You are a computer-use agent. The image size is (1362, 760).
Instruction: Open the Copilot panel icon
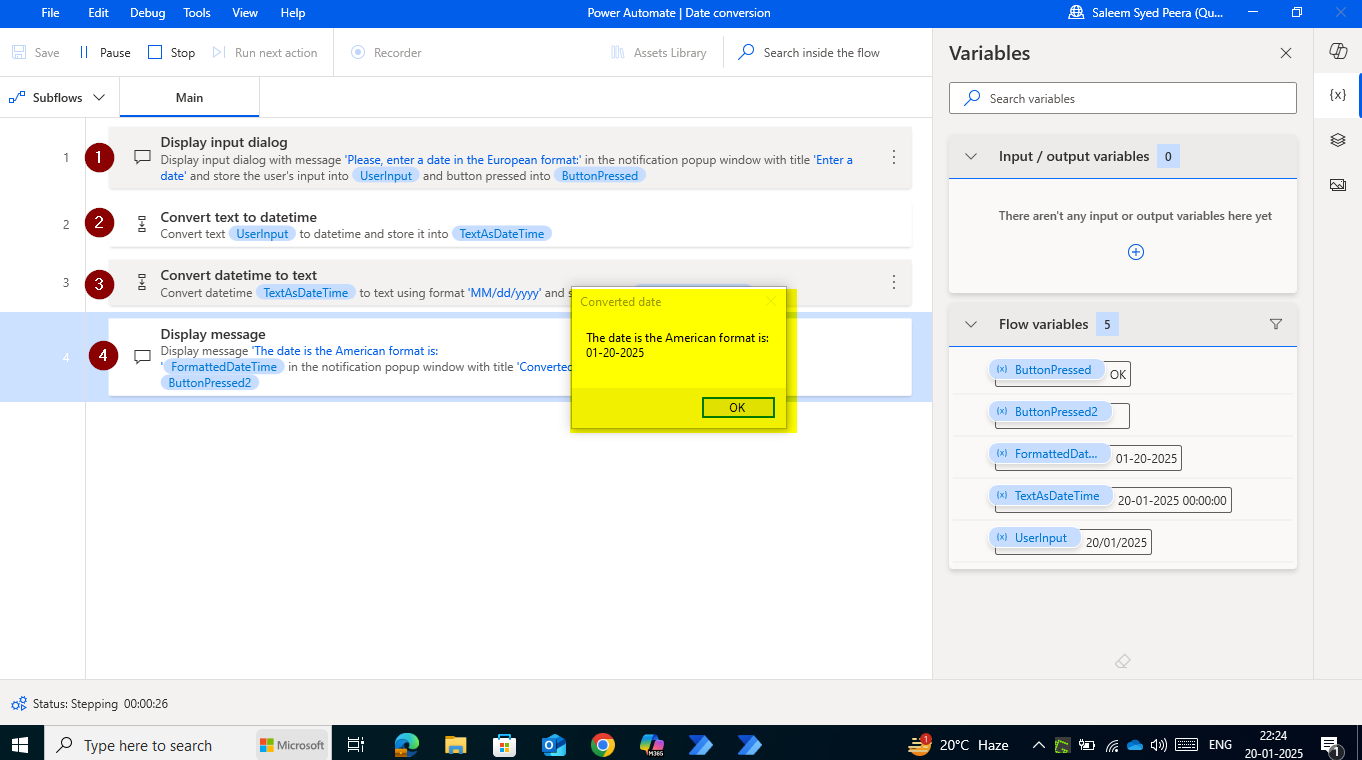[x=1338, y=52]
